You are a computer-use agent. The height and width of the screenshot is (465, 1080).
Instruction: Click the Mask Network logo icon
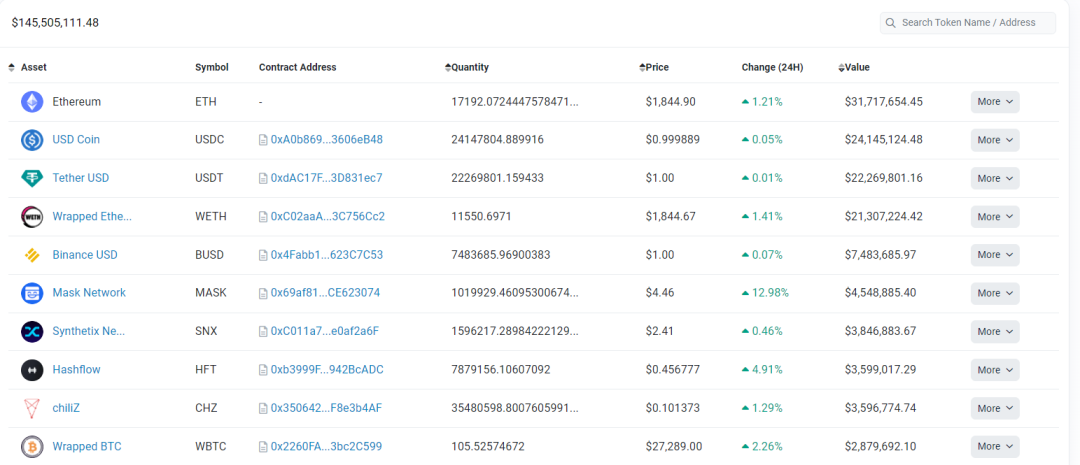click(32, 293)
